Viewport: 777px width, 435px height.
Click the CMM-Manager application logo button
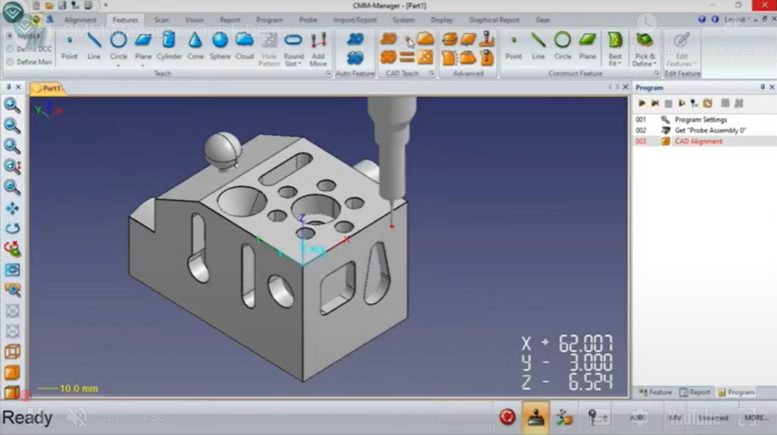(x=13, y=11)
